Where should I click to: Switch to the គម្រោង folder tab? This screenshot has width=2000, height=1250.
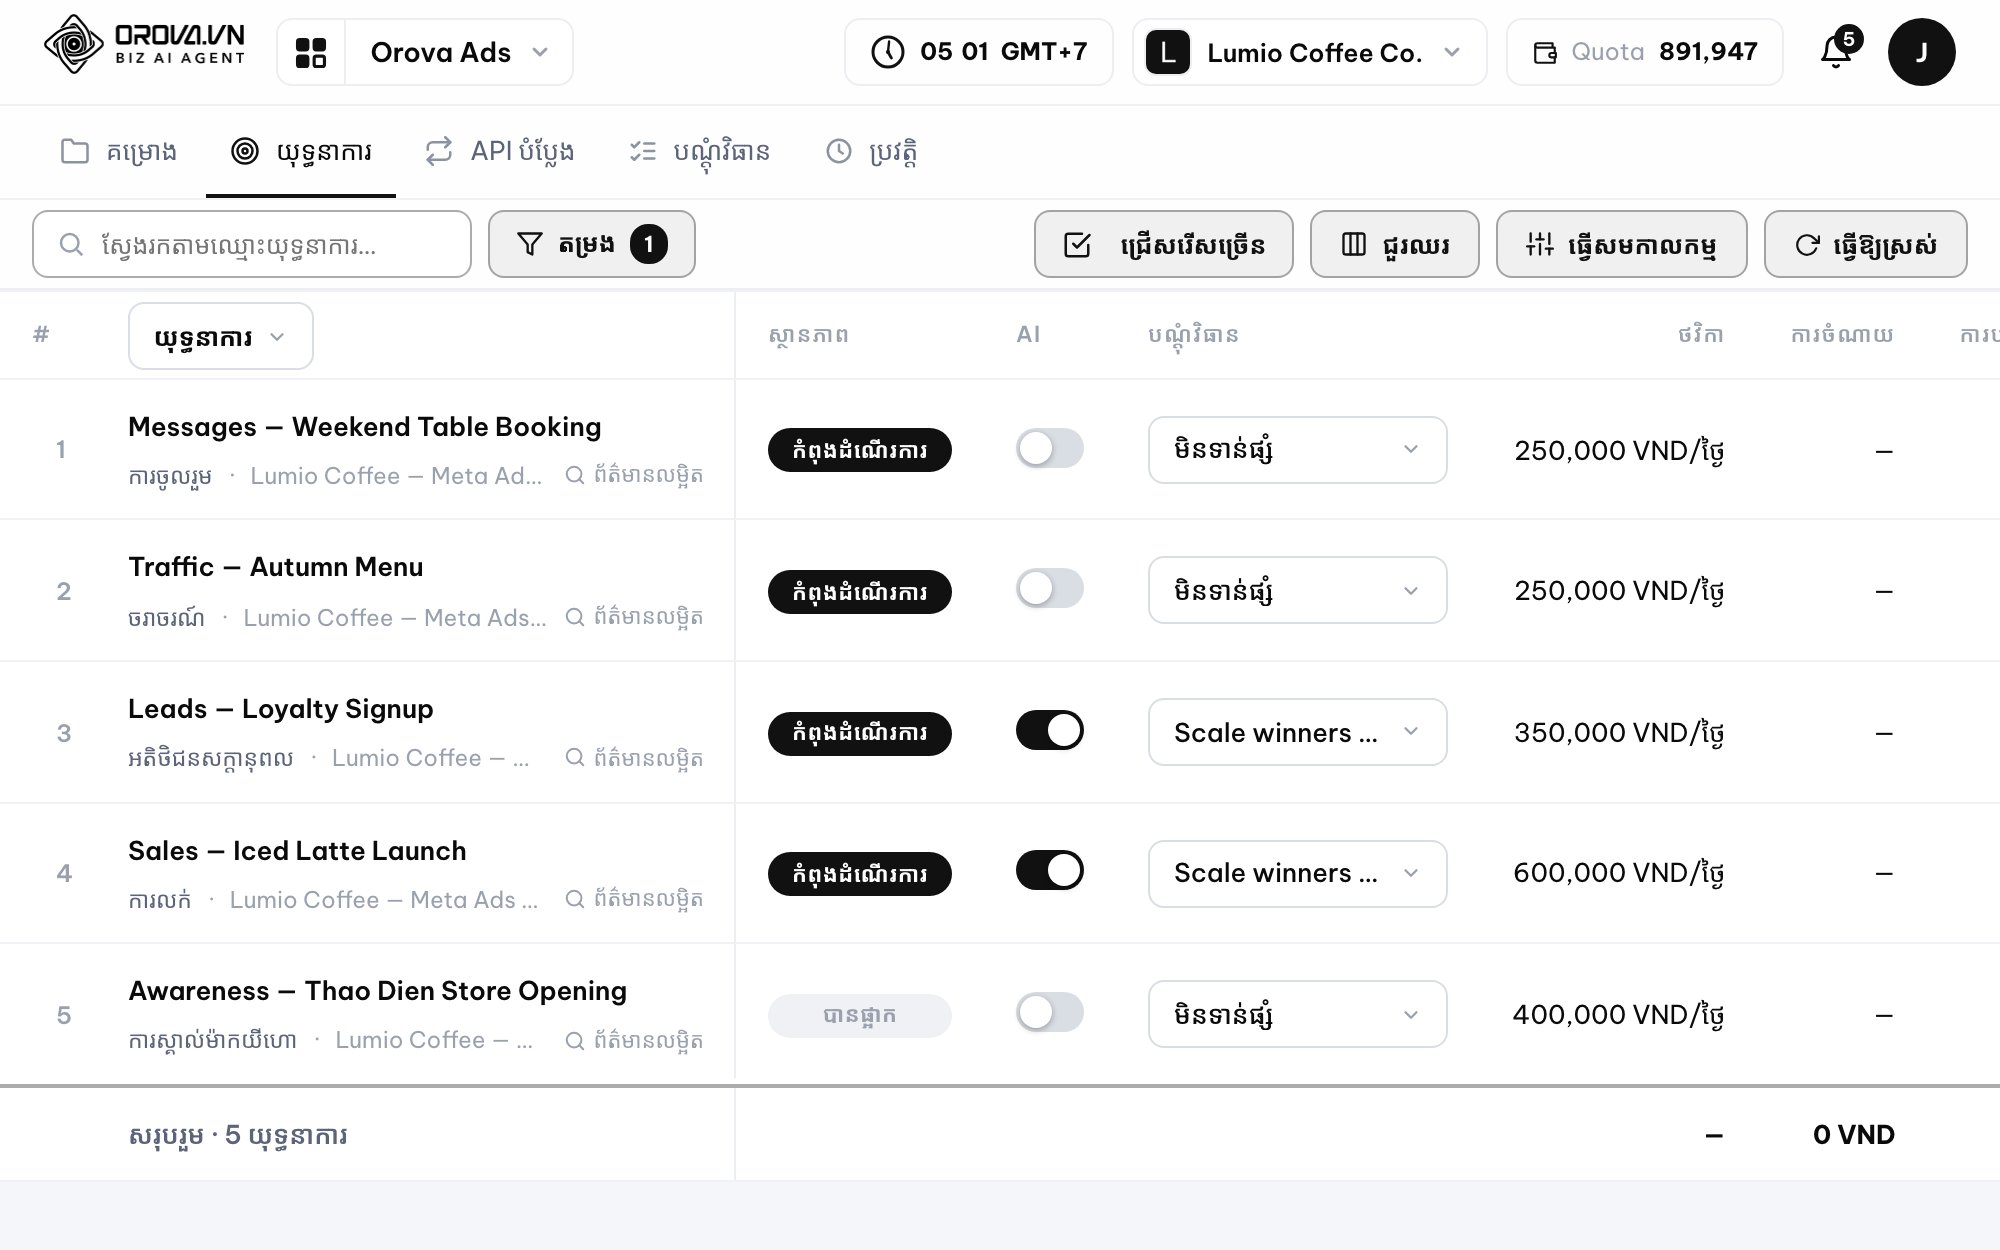tap(119, 152)
